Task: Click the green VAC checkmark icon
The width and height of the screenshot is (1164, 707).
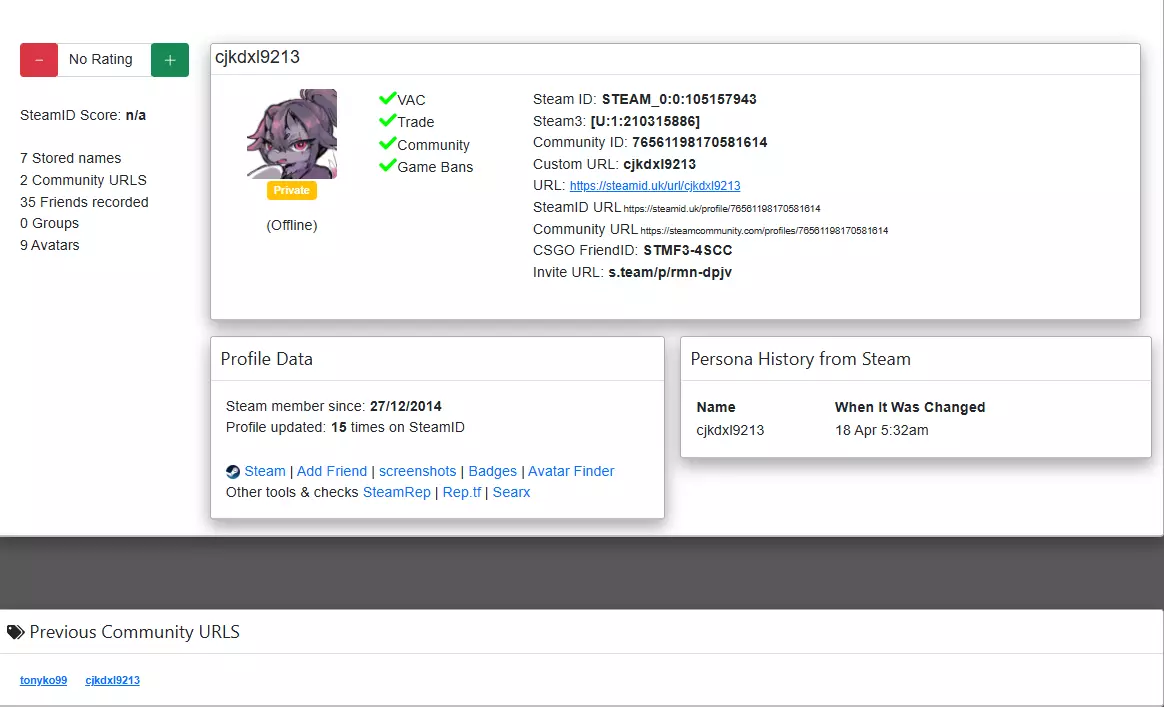Action: [x=387, y=98]
